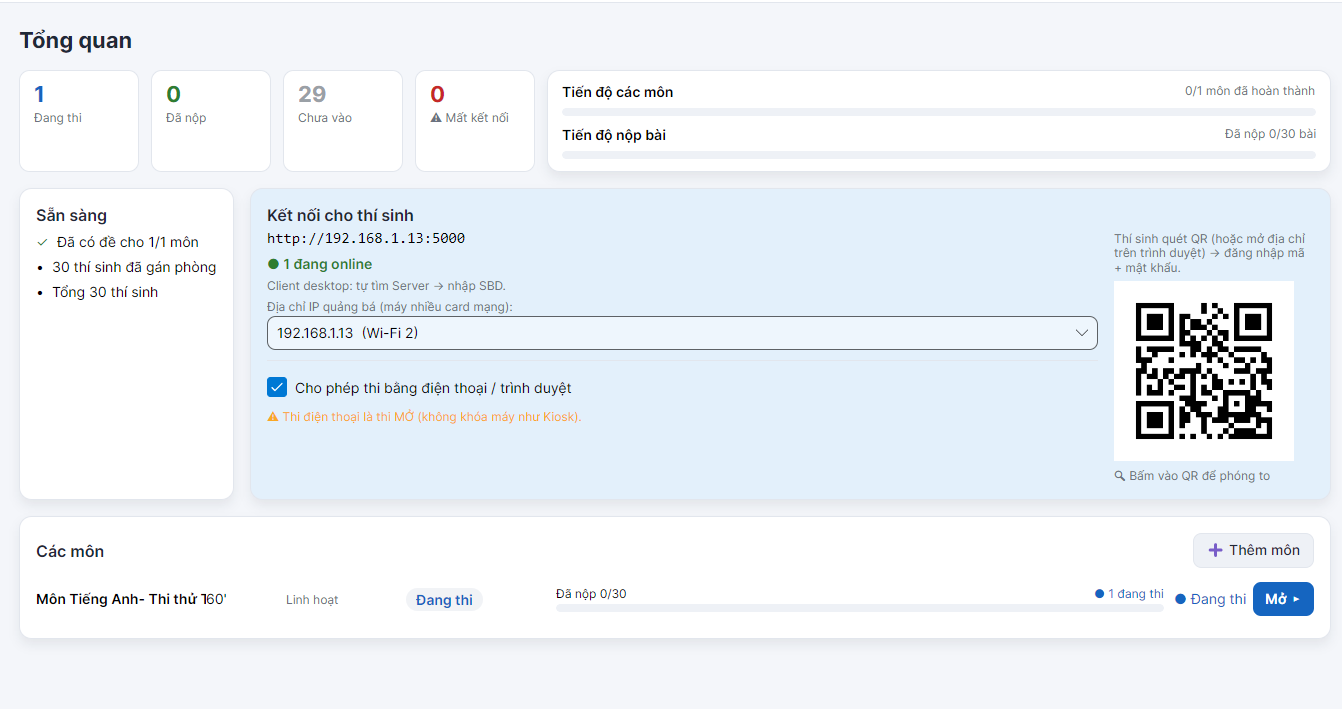Open the Môn Tiếng Anh exam with Mở
The height and width of the screenshot is (709, 1342).
coord(1283,599)
